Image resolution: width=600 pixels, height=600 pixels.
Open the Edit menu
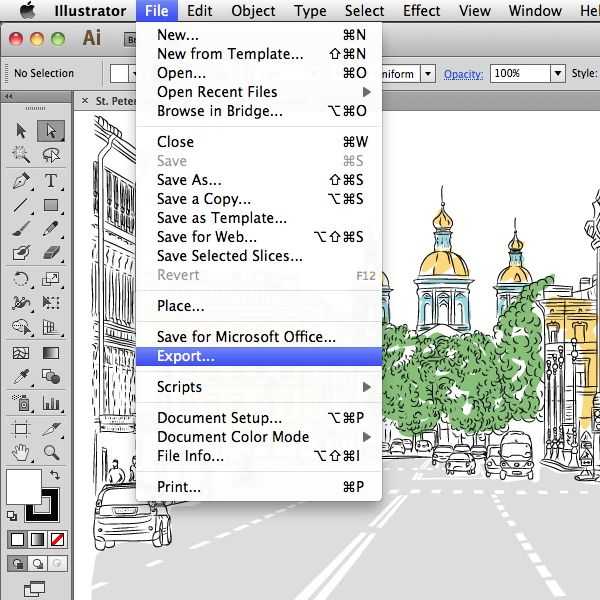[x=199, y=11]
